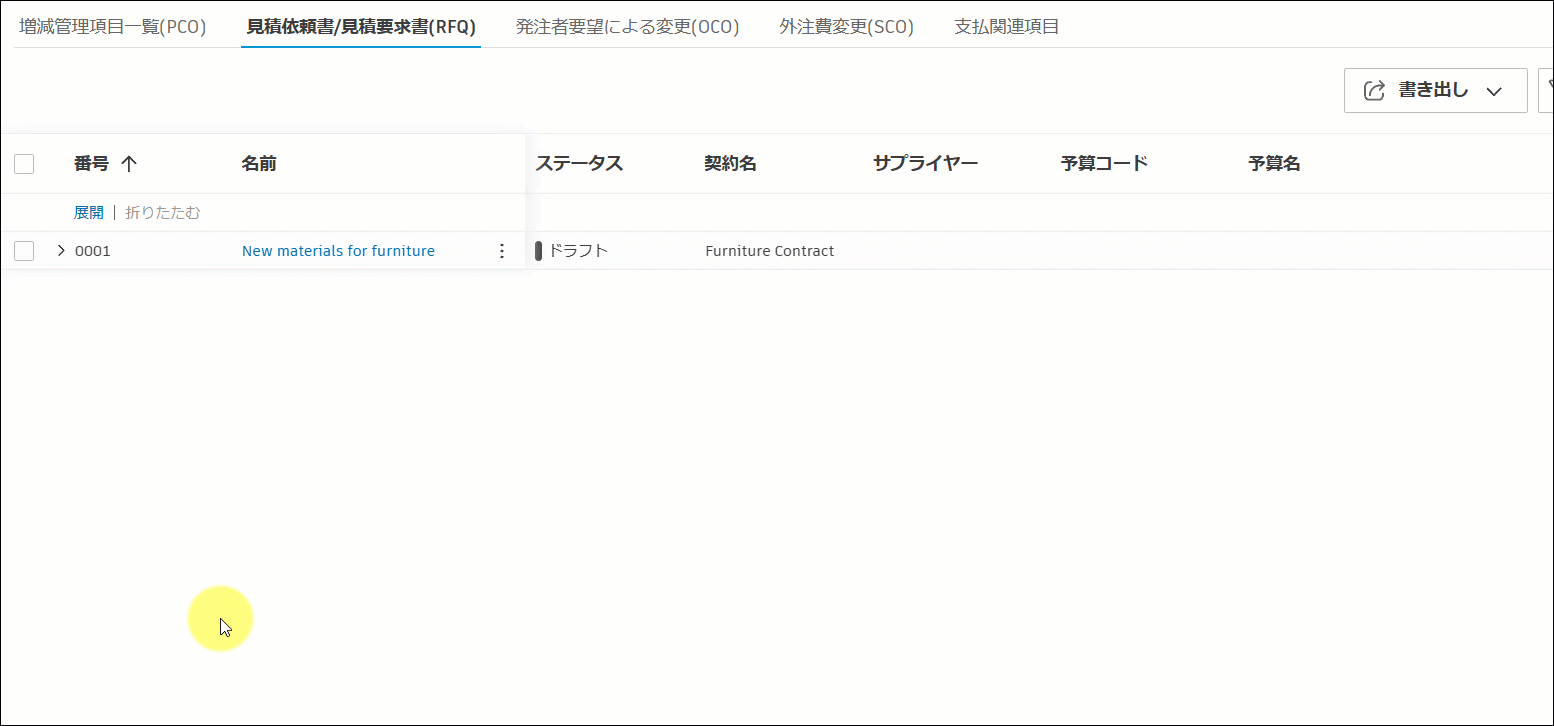Check the checkbox for row 0001

pos(23,250)
